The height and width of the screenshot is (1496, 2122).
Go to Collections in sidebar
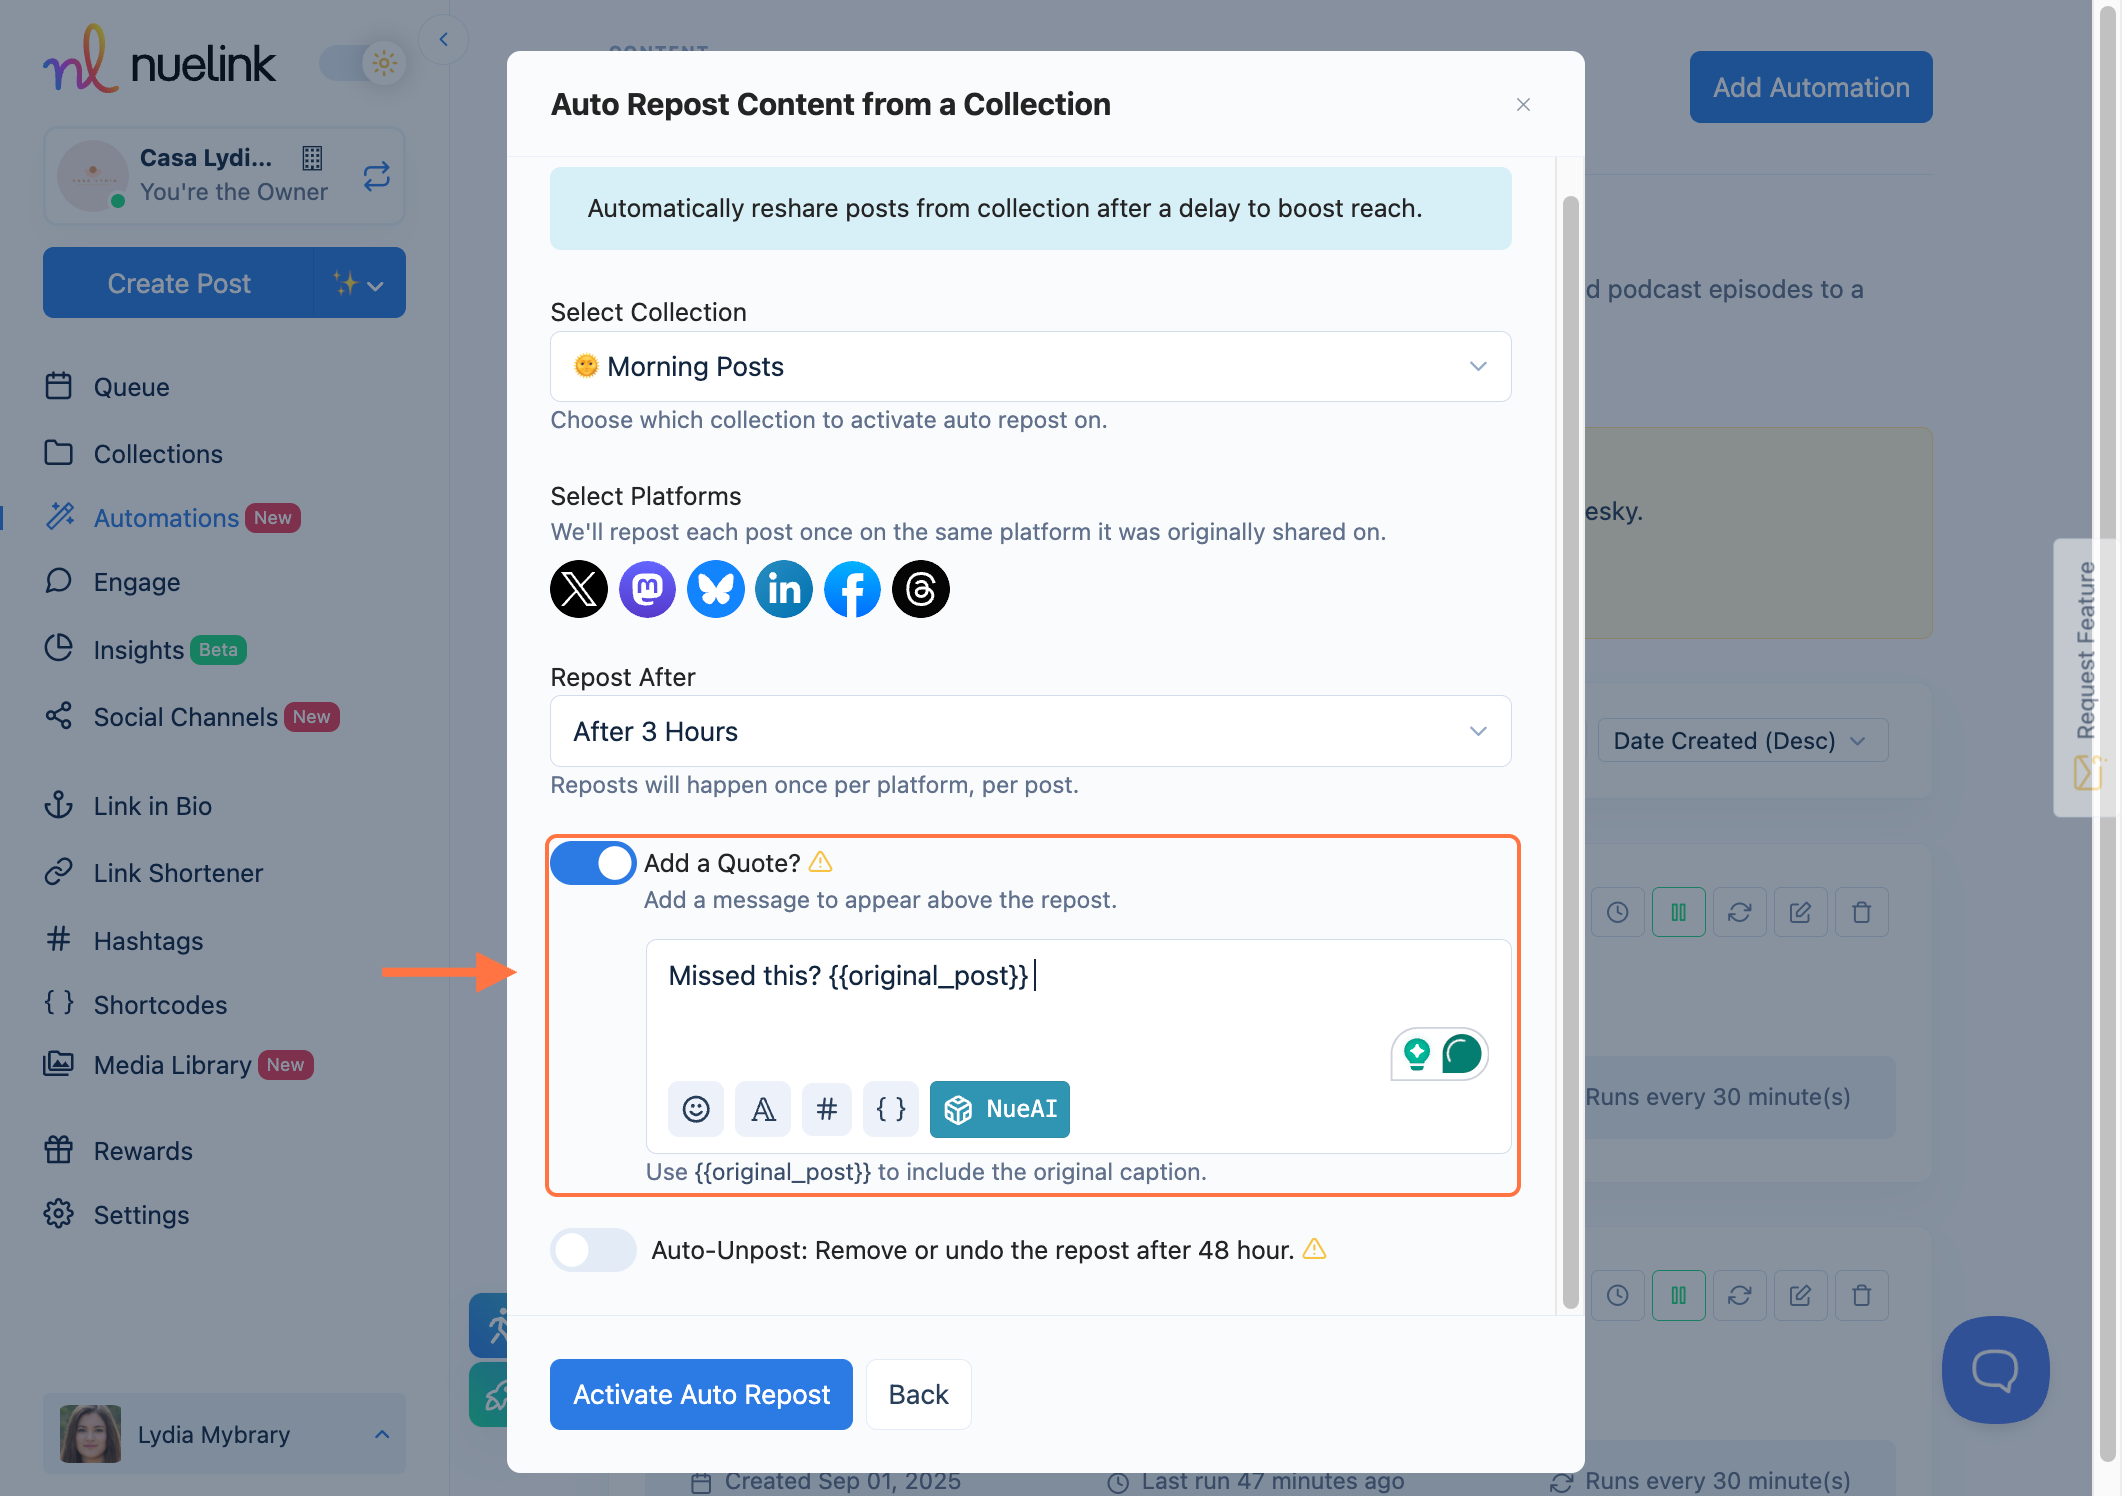pyautogui.click(x=158, y=454)
